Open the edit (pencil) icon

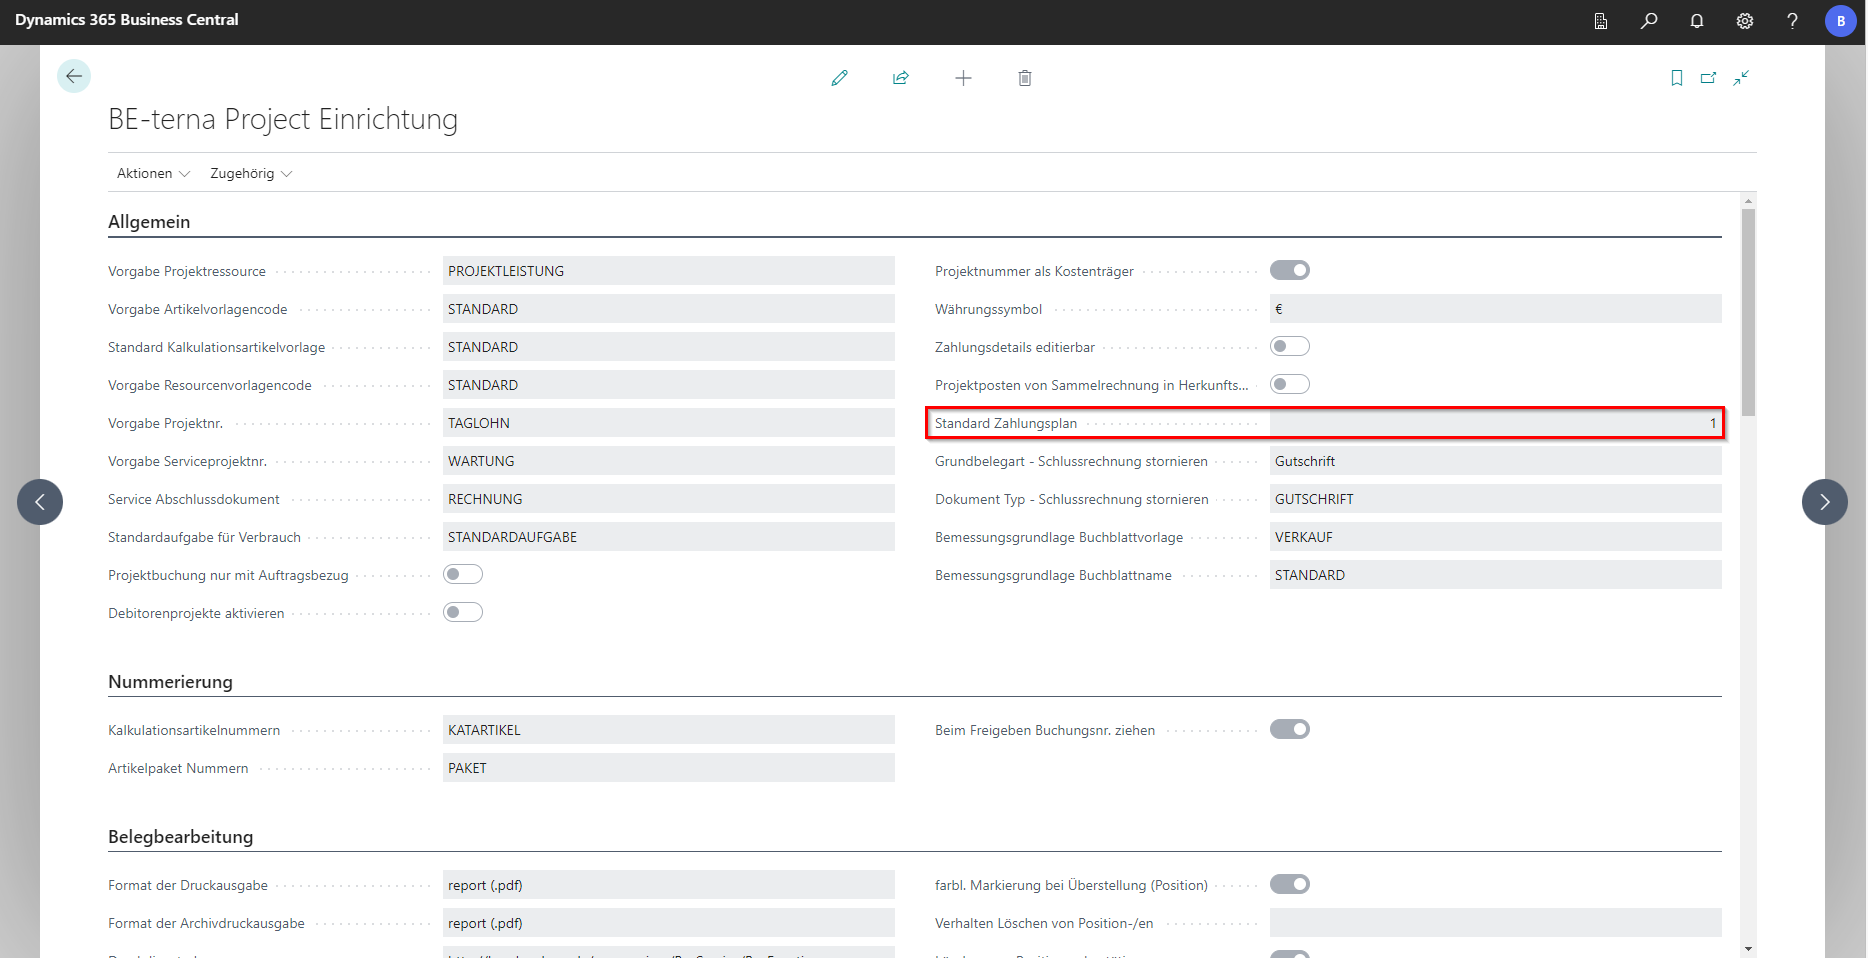pos(840,77)
